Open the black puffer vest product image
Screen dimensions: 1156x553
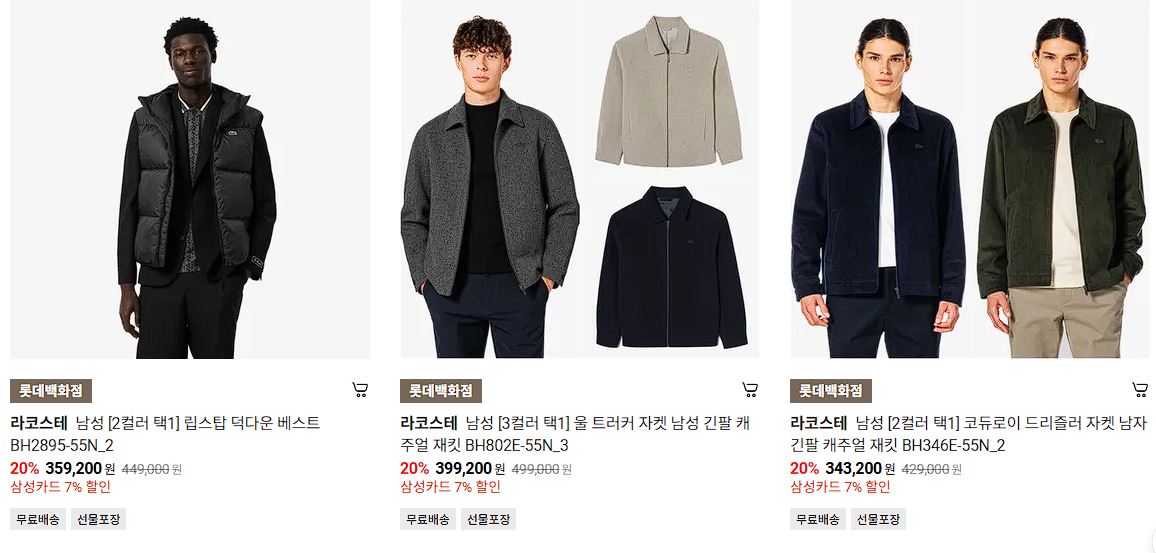click(189, 179)
